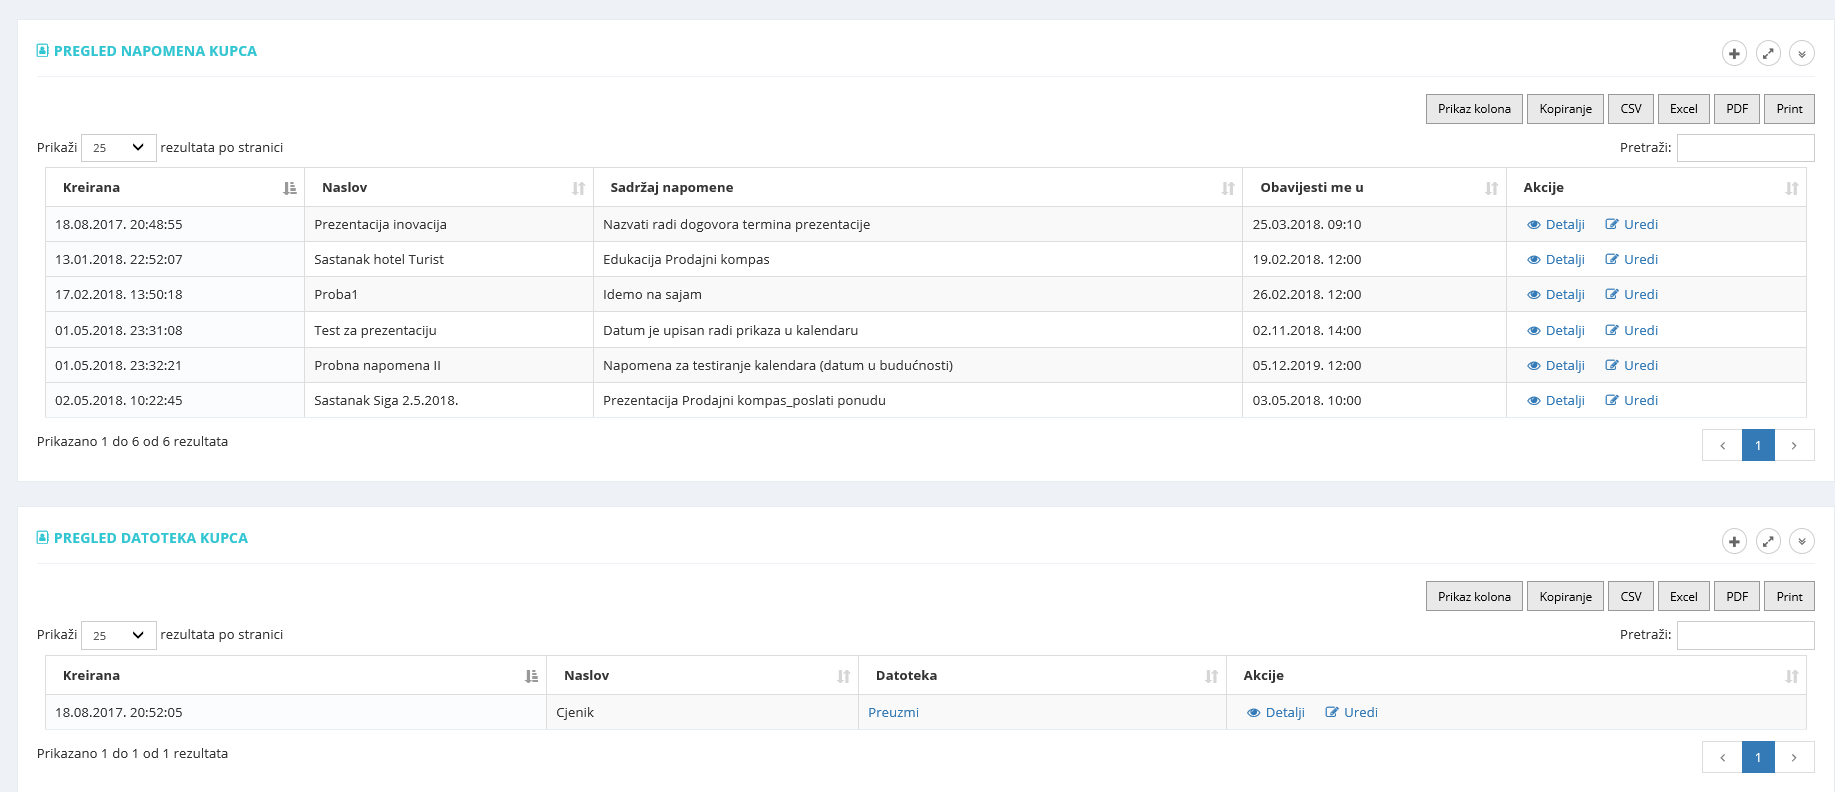View Detalji for Probna napomena II
This screenshot has width=1835, height=792.
(1556, 366)
